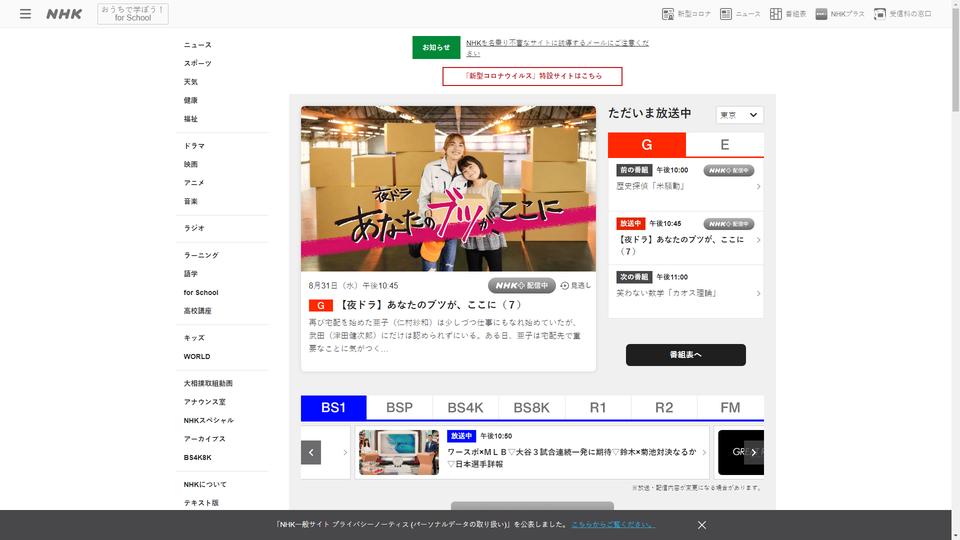960x540 pixels.
Task: Open the hamburger menu icon
Action: (x=25, y=13)
